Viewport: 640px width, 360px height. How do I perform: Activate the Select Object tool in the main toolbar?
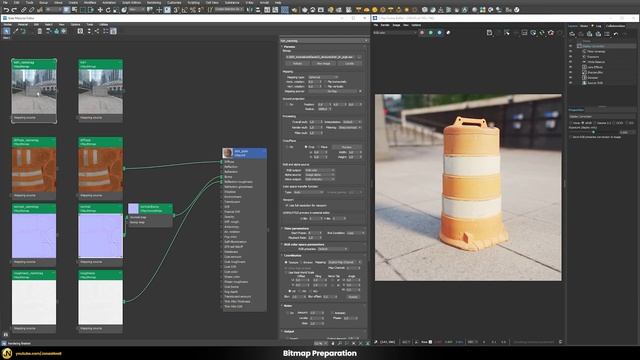point(67,10)
